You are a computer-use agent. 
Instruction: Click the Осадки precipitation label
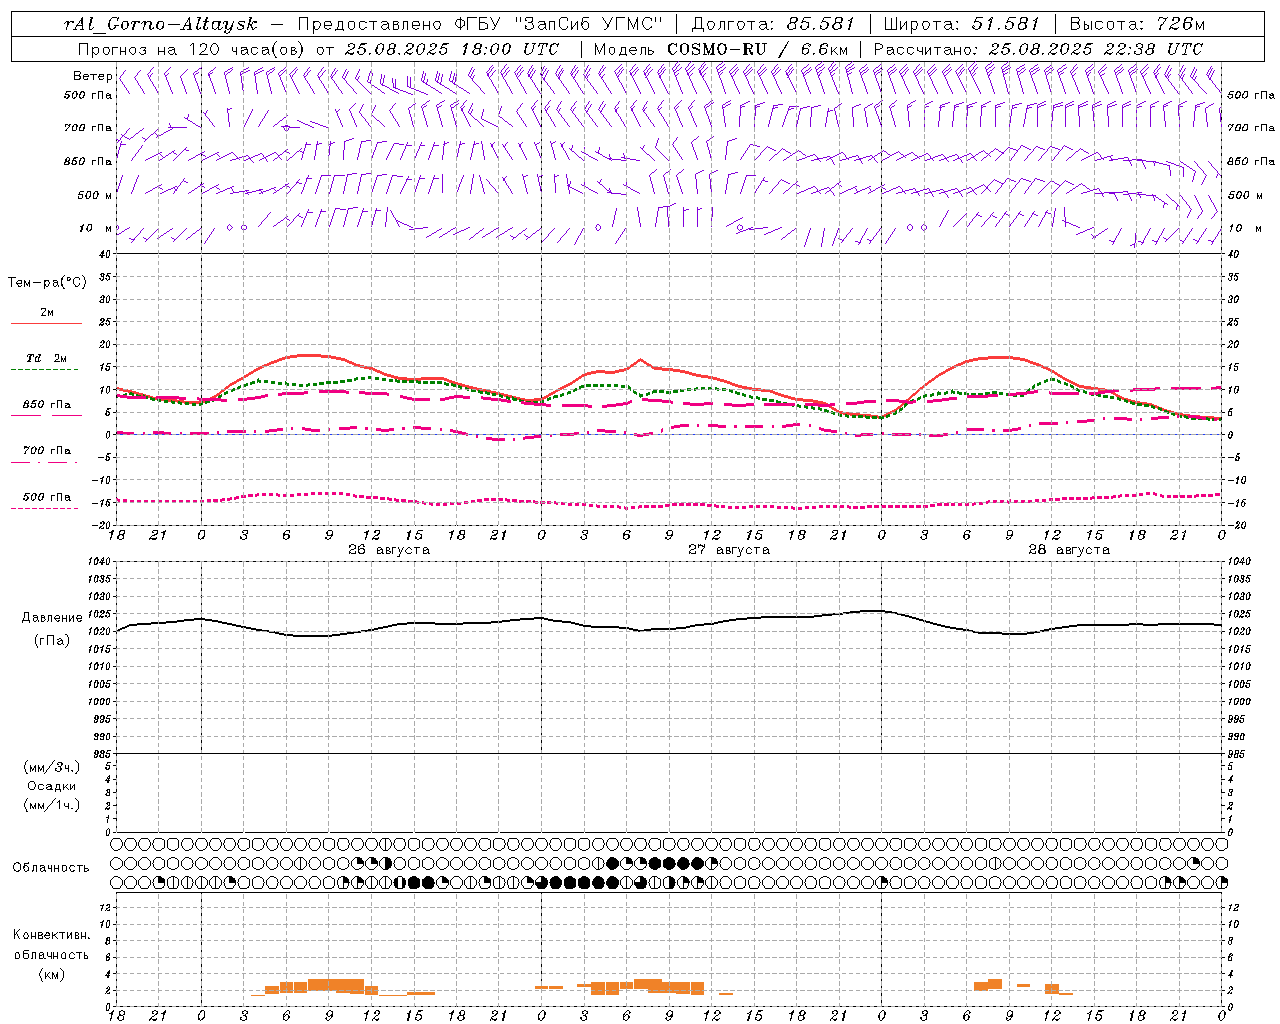click(x=52, y=786)
